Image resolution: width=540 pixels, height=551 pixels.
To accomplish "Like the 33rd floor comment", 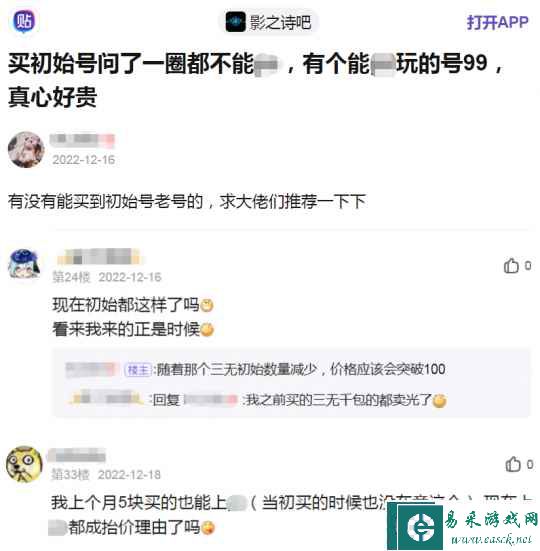I will click(x=519, y=465).
